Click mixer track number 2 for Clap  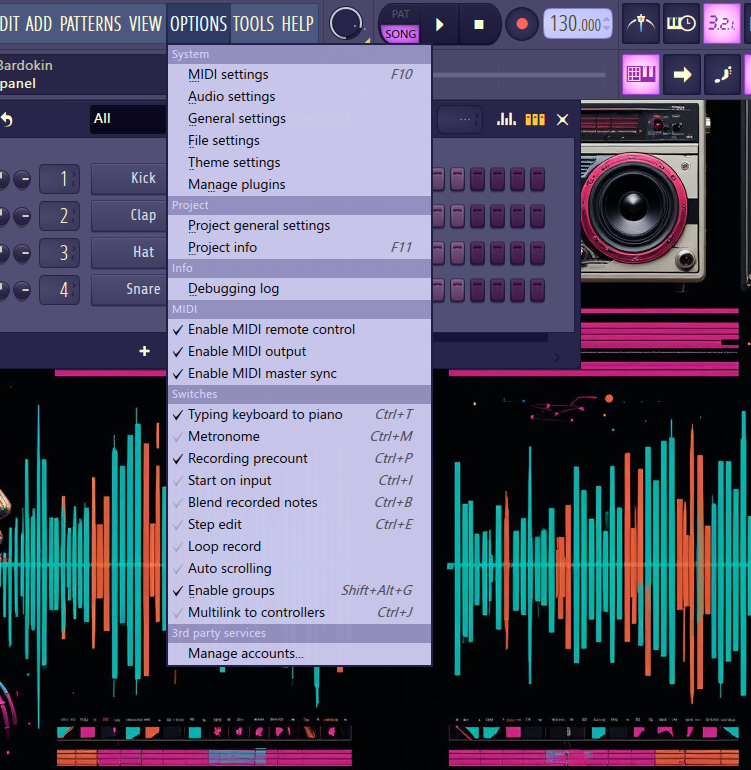point(59,216)
